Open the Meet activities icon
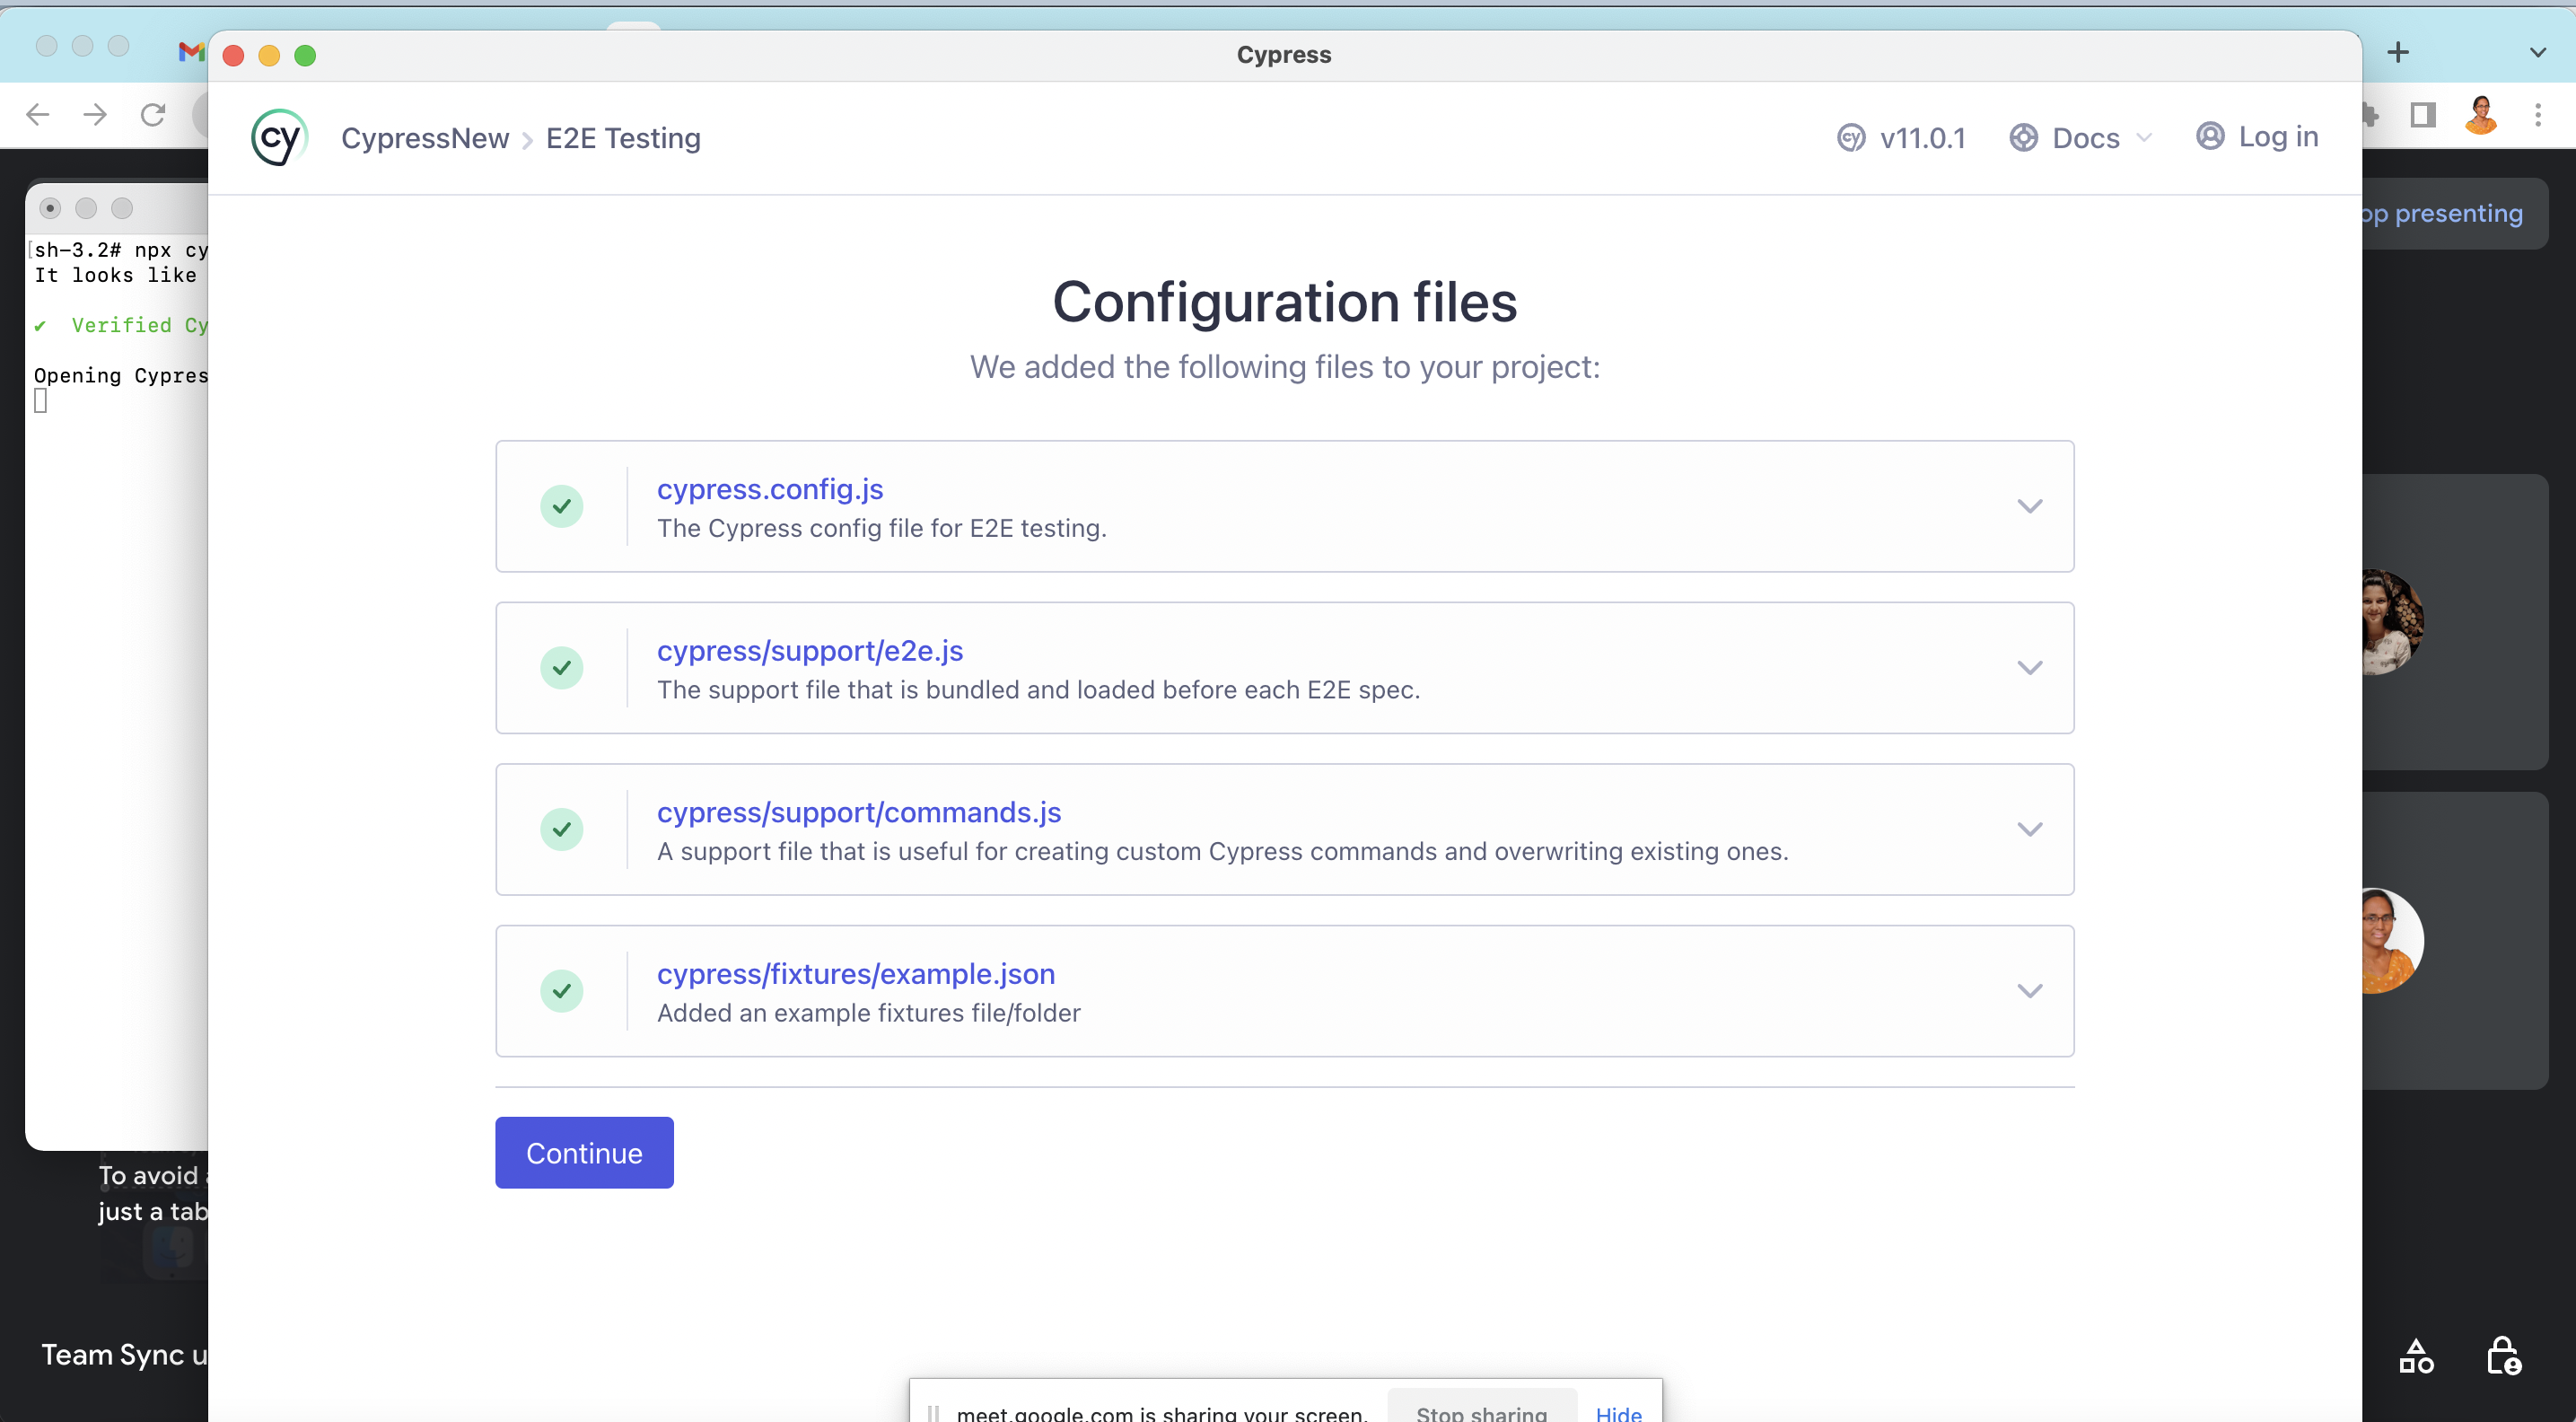This screenshot has height=1422, width=2576. [x=2417, y=1357]
